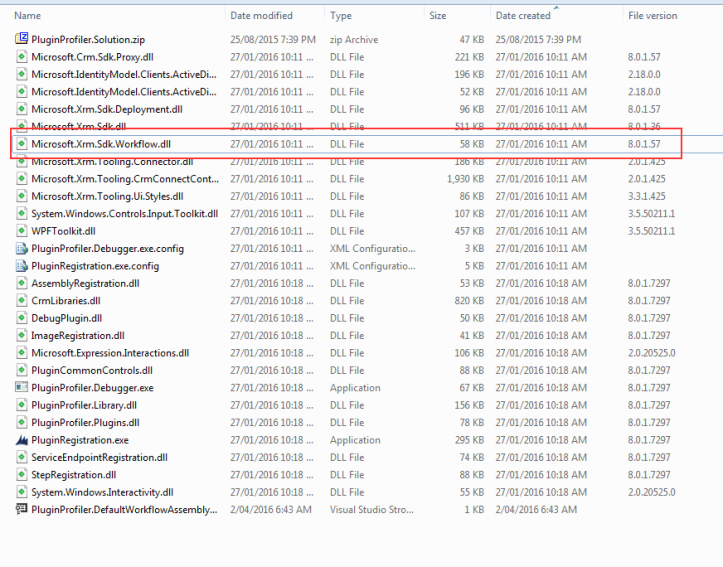The height and width of the screenshot is (567, 723).
Task: Click the Microsoft.Xrm.Tooling.Ui.Styles.dll icon
Action: click(x=22, y=196)
